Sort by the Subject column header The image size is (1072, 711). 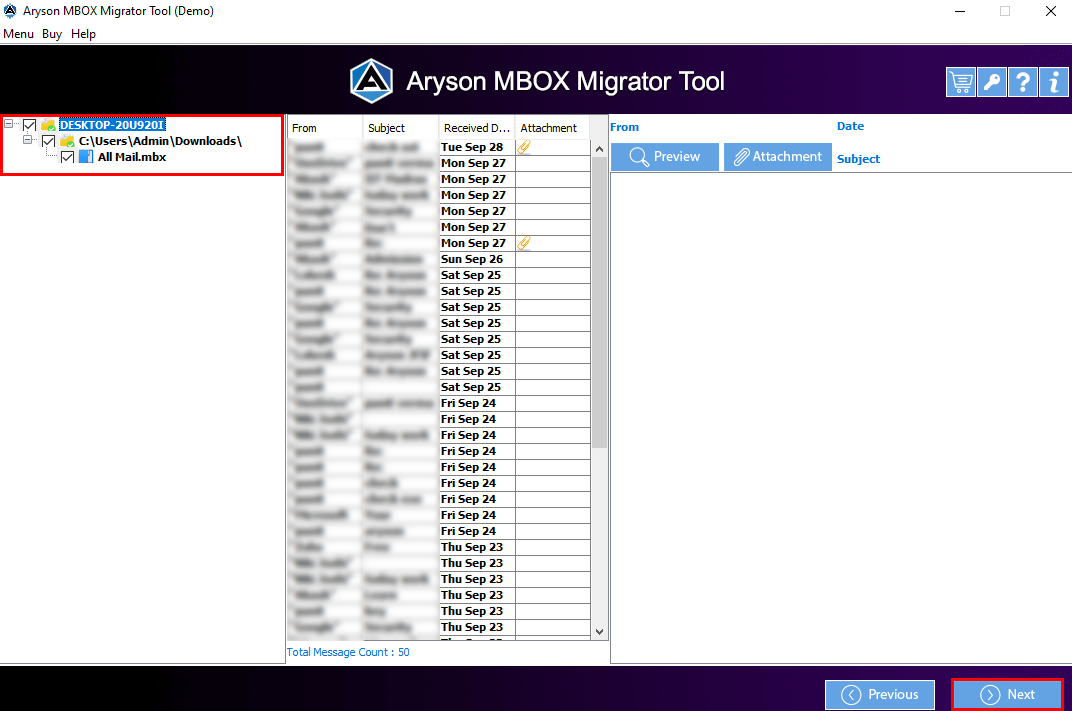(x=401, y=128)
